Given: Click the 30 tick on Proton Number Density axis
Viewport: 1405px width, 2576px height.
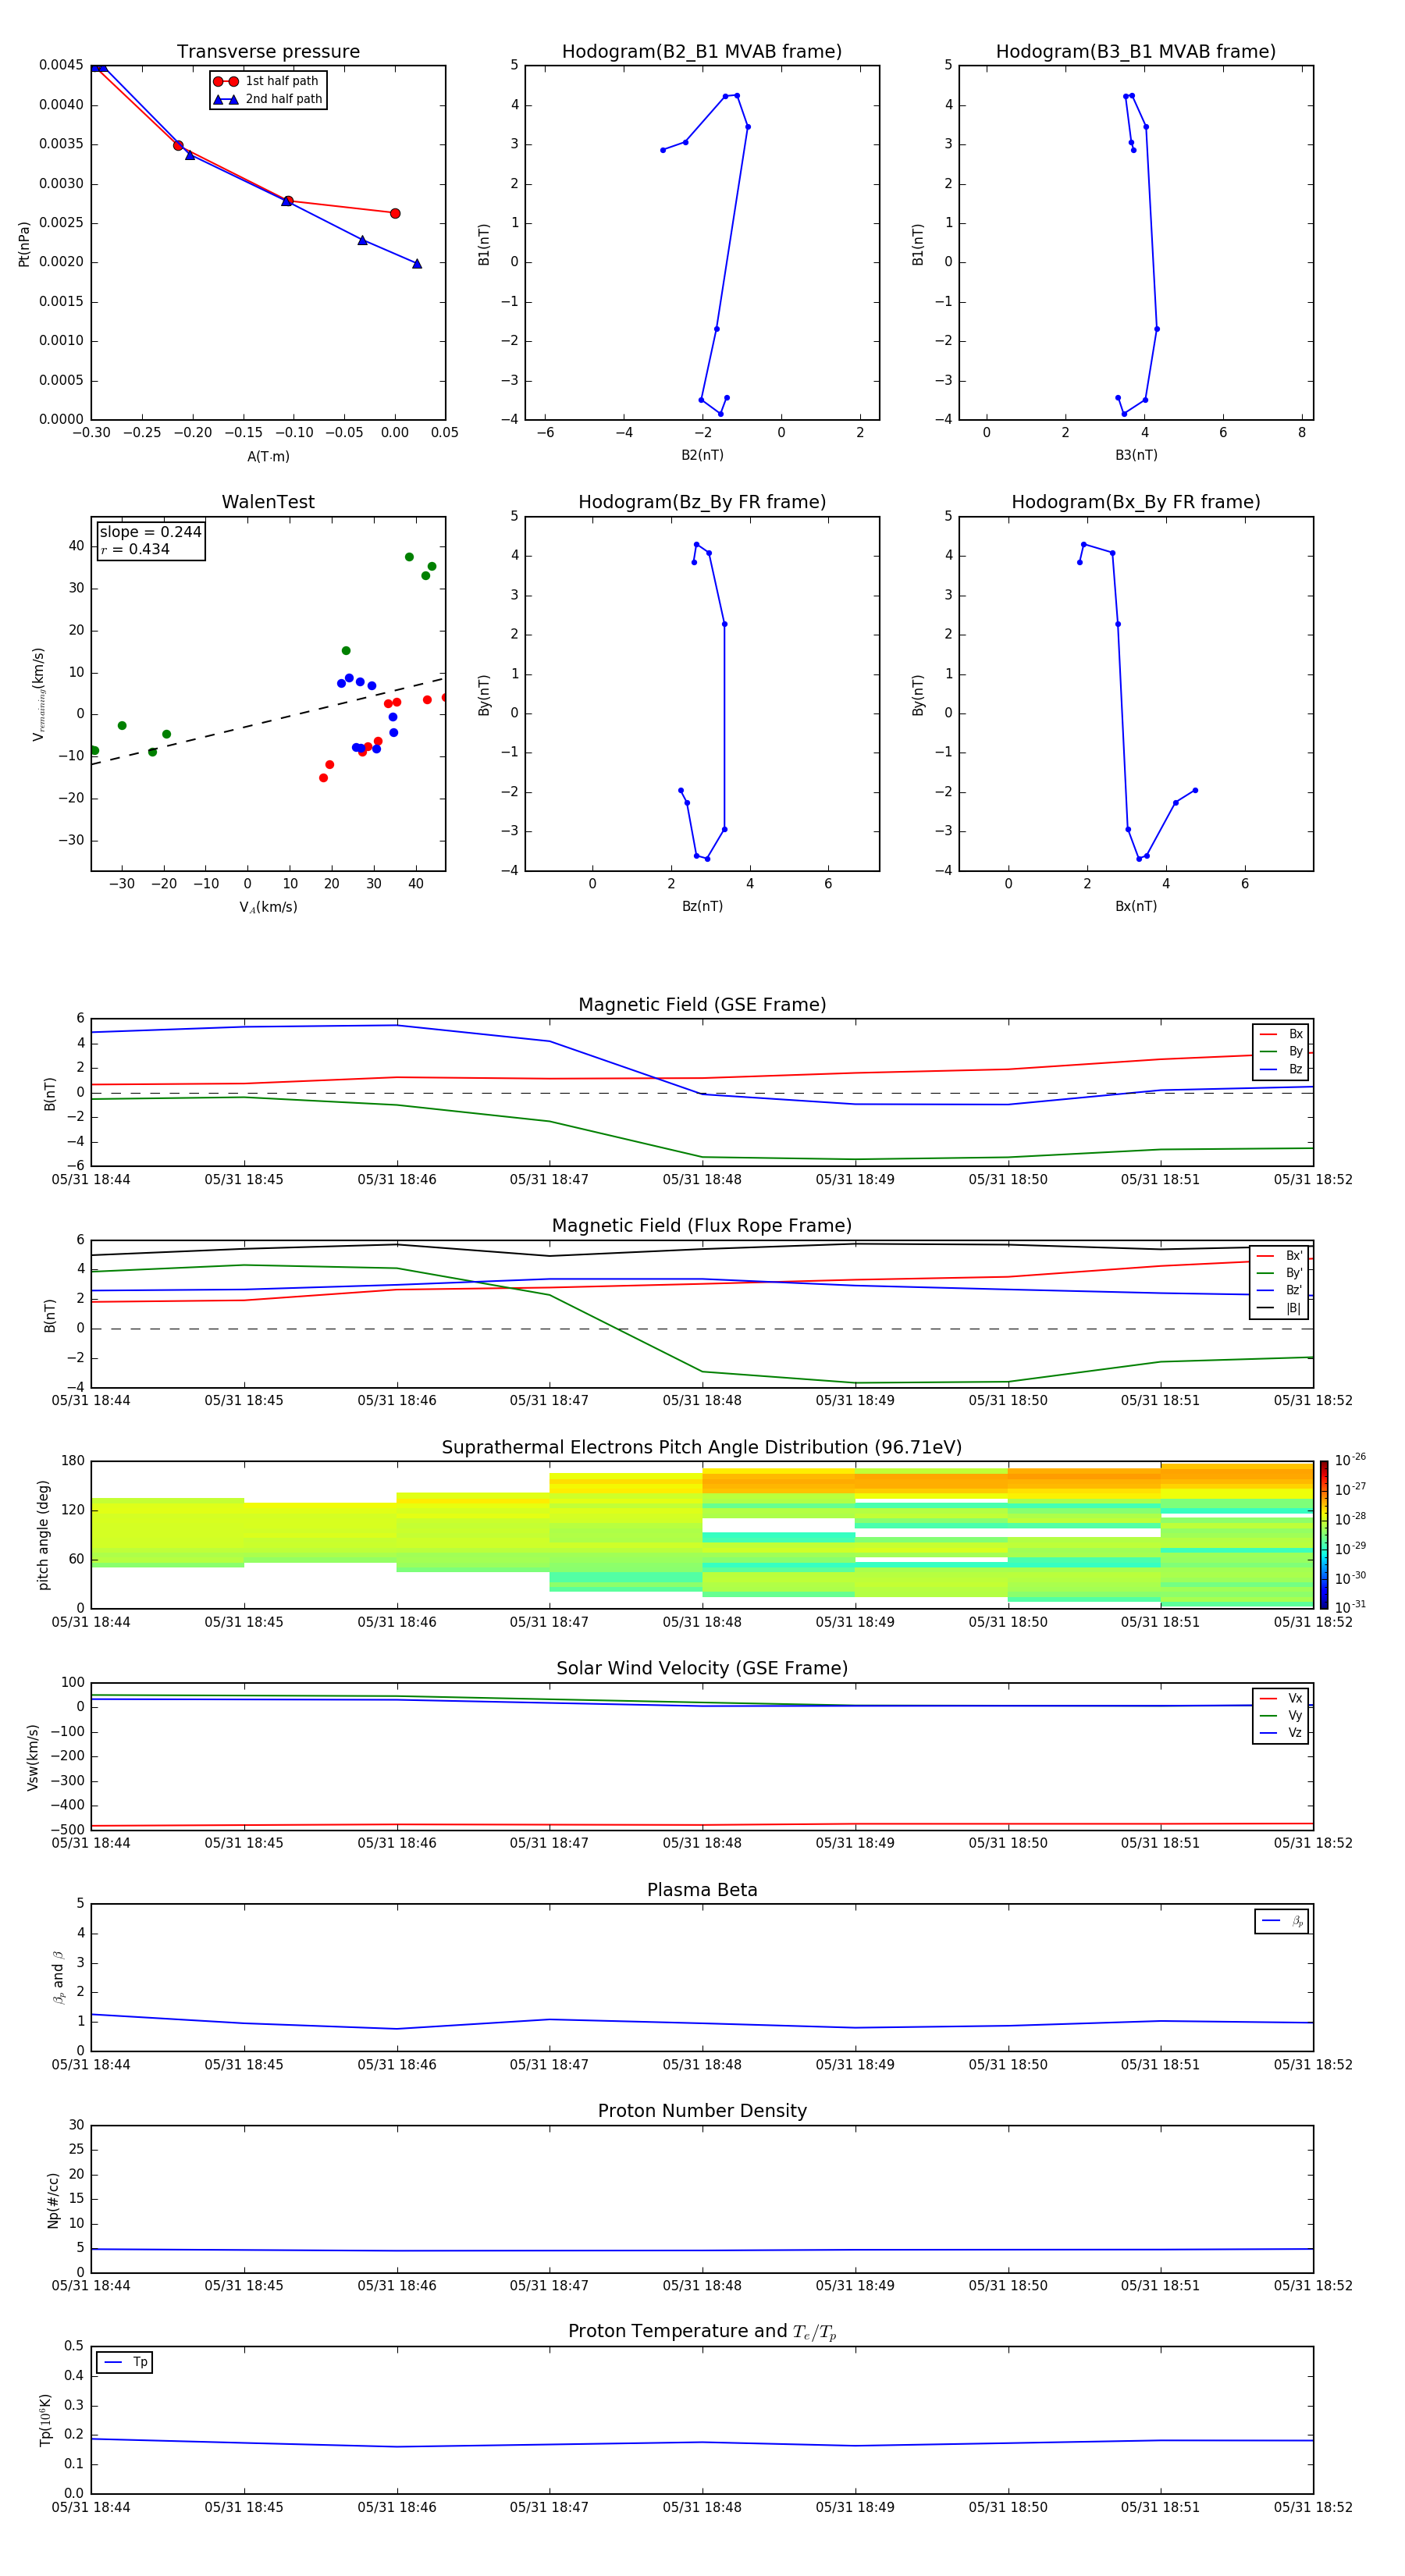Looking at the screenshot, I should point(76,2125).
